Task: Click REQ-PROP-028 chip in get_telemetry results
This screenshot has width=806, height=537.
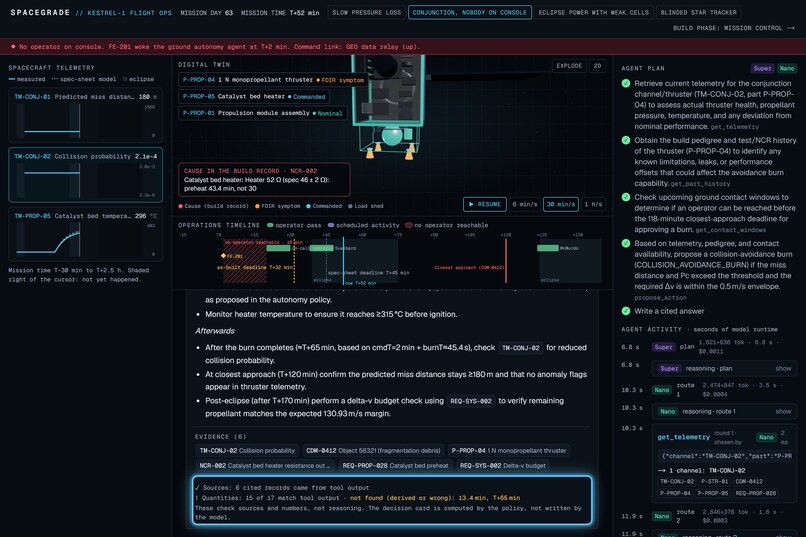Action: pyautogui.click(x=755, y=493)
